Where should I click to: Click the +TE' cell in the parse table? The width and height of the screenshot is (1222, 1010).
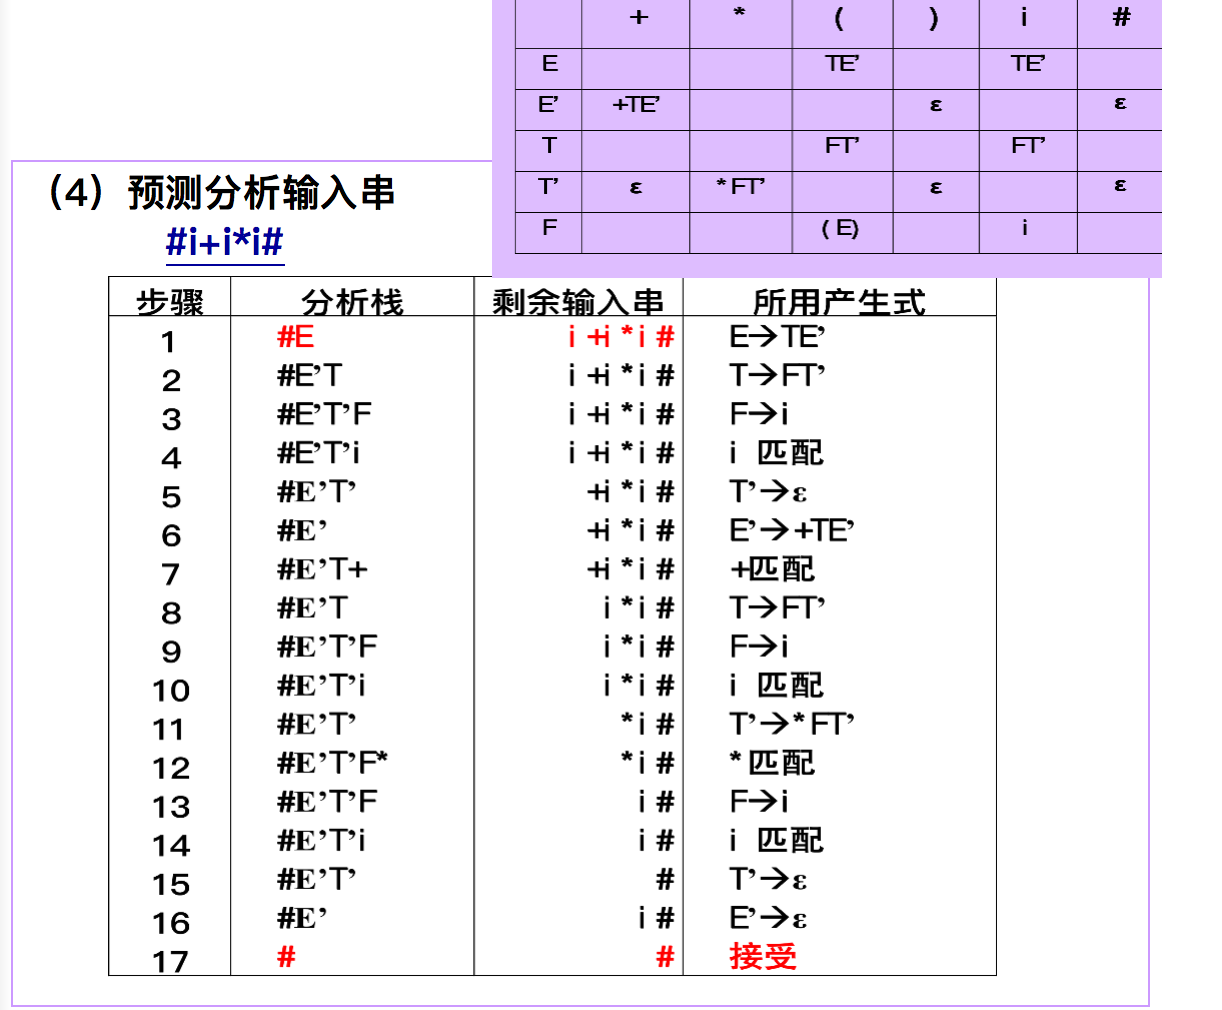[636, 105]
